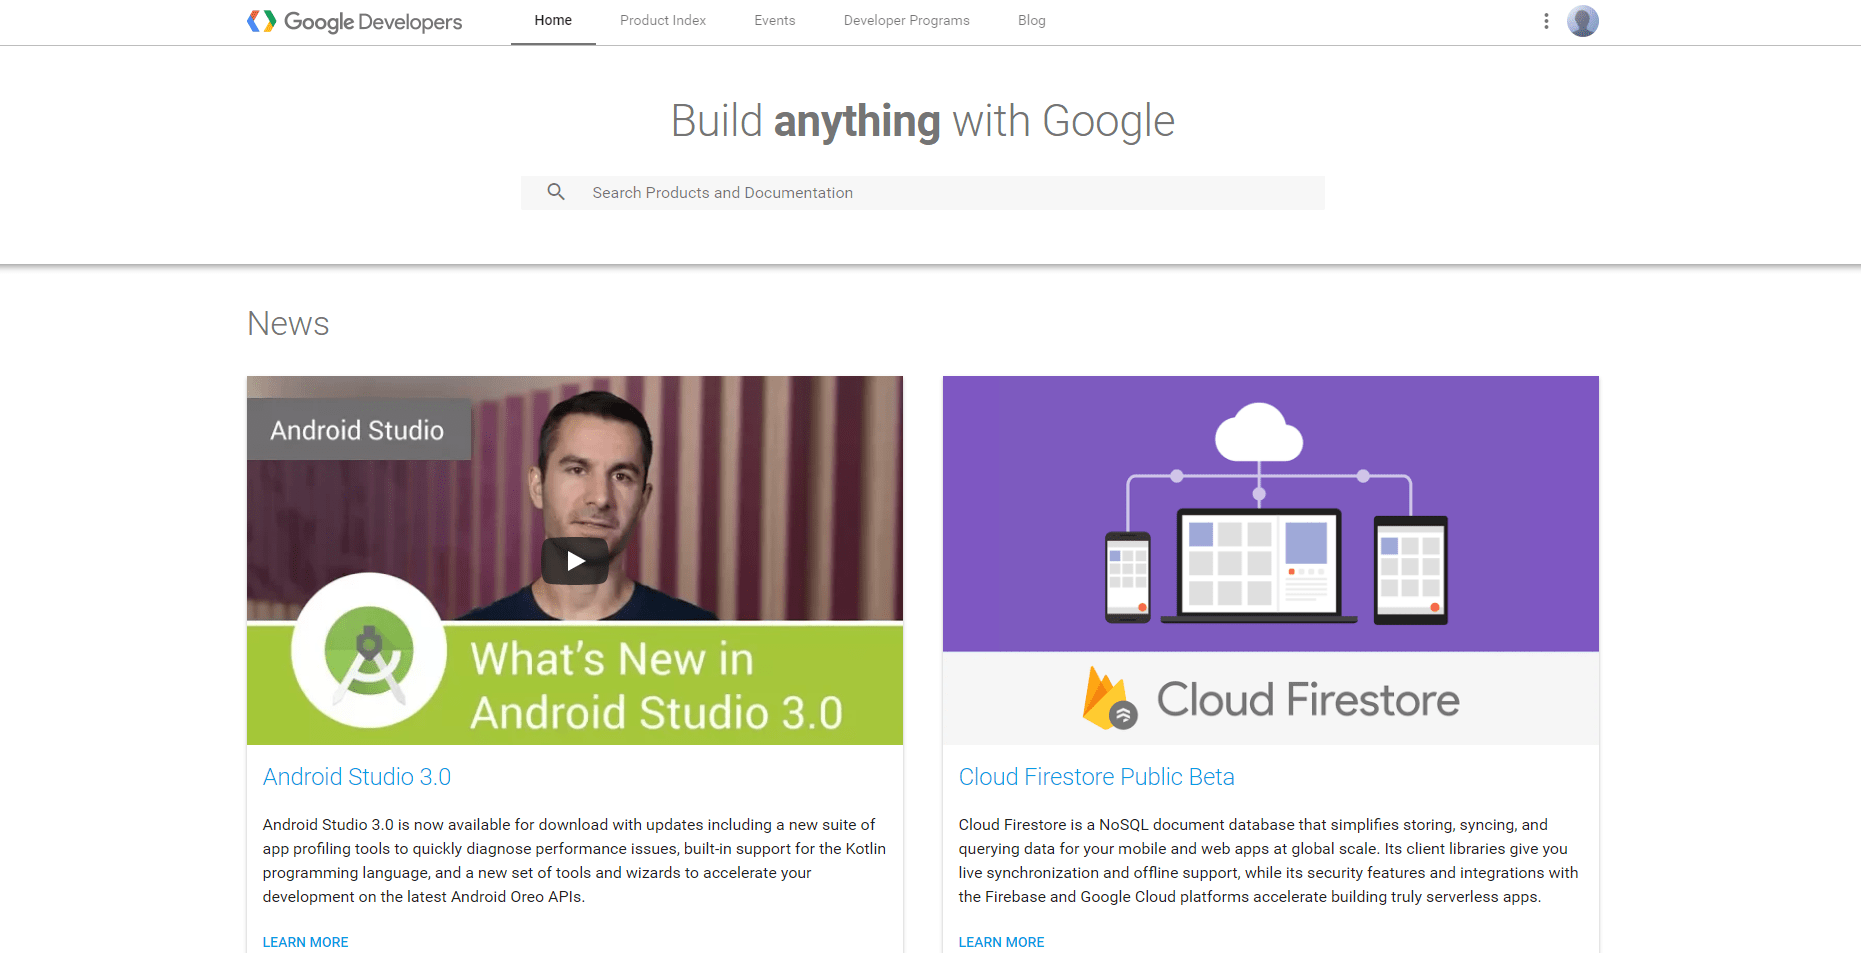Open the user account avatar
Screen dimensions: 1861x953
[1582, 21]
